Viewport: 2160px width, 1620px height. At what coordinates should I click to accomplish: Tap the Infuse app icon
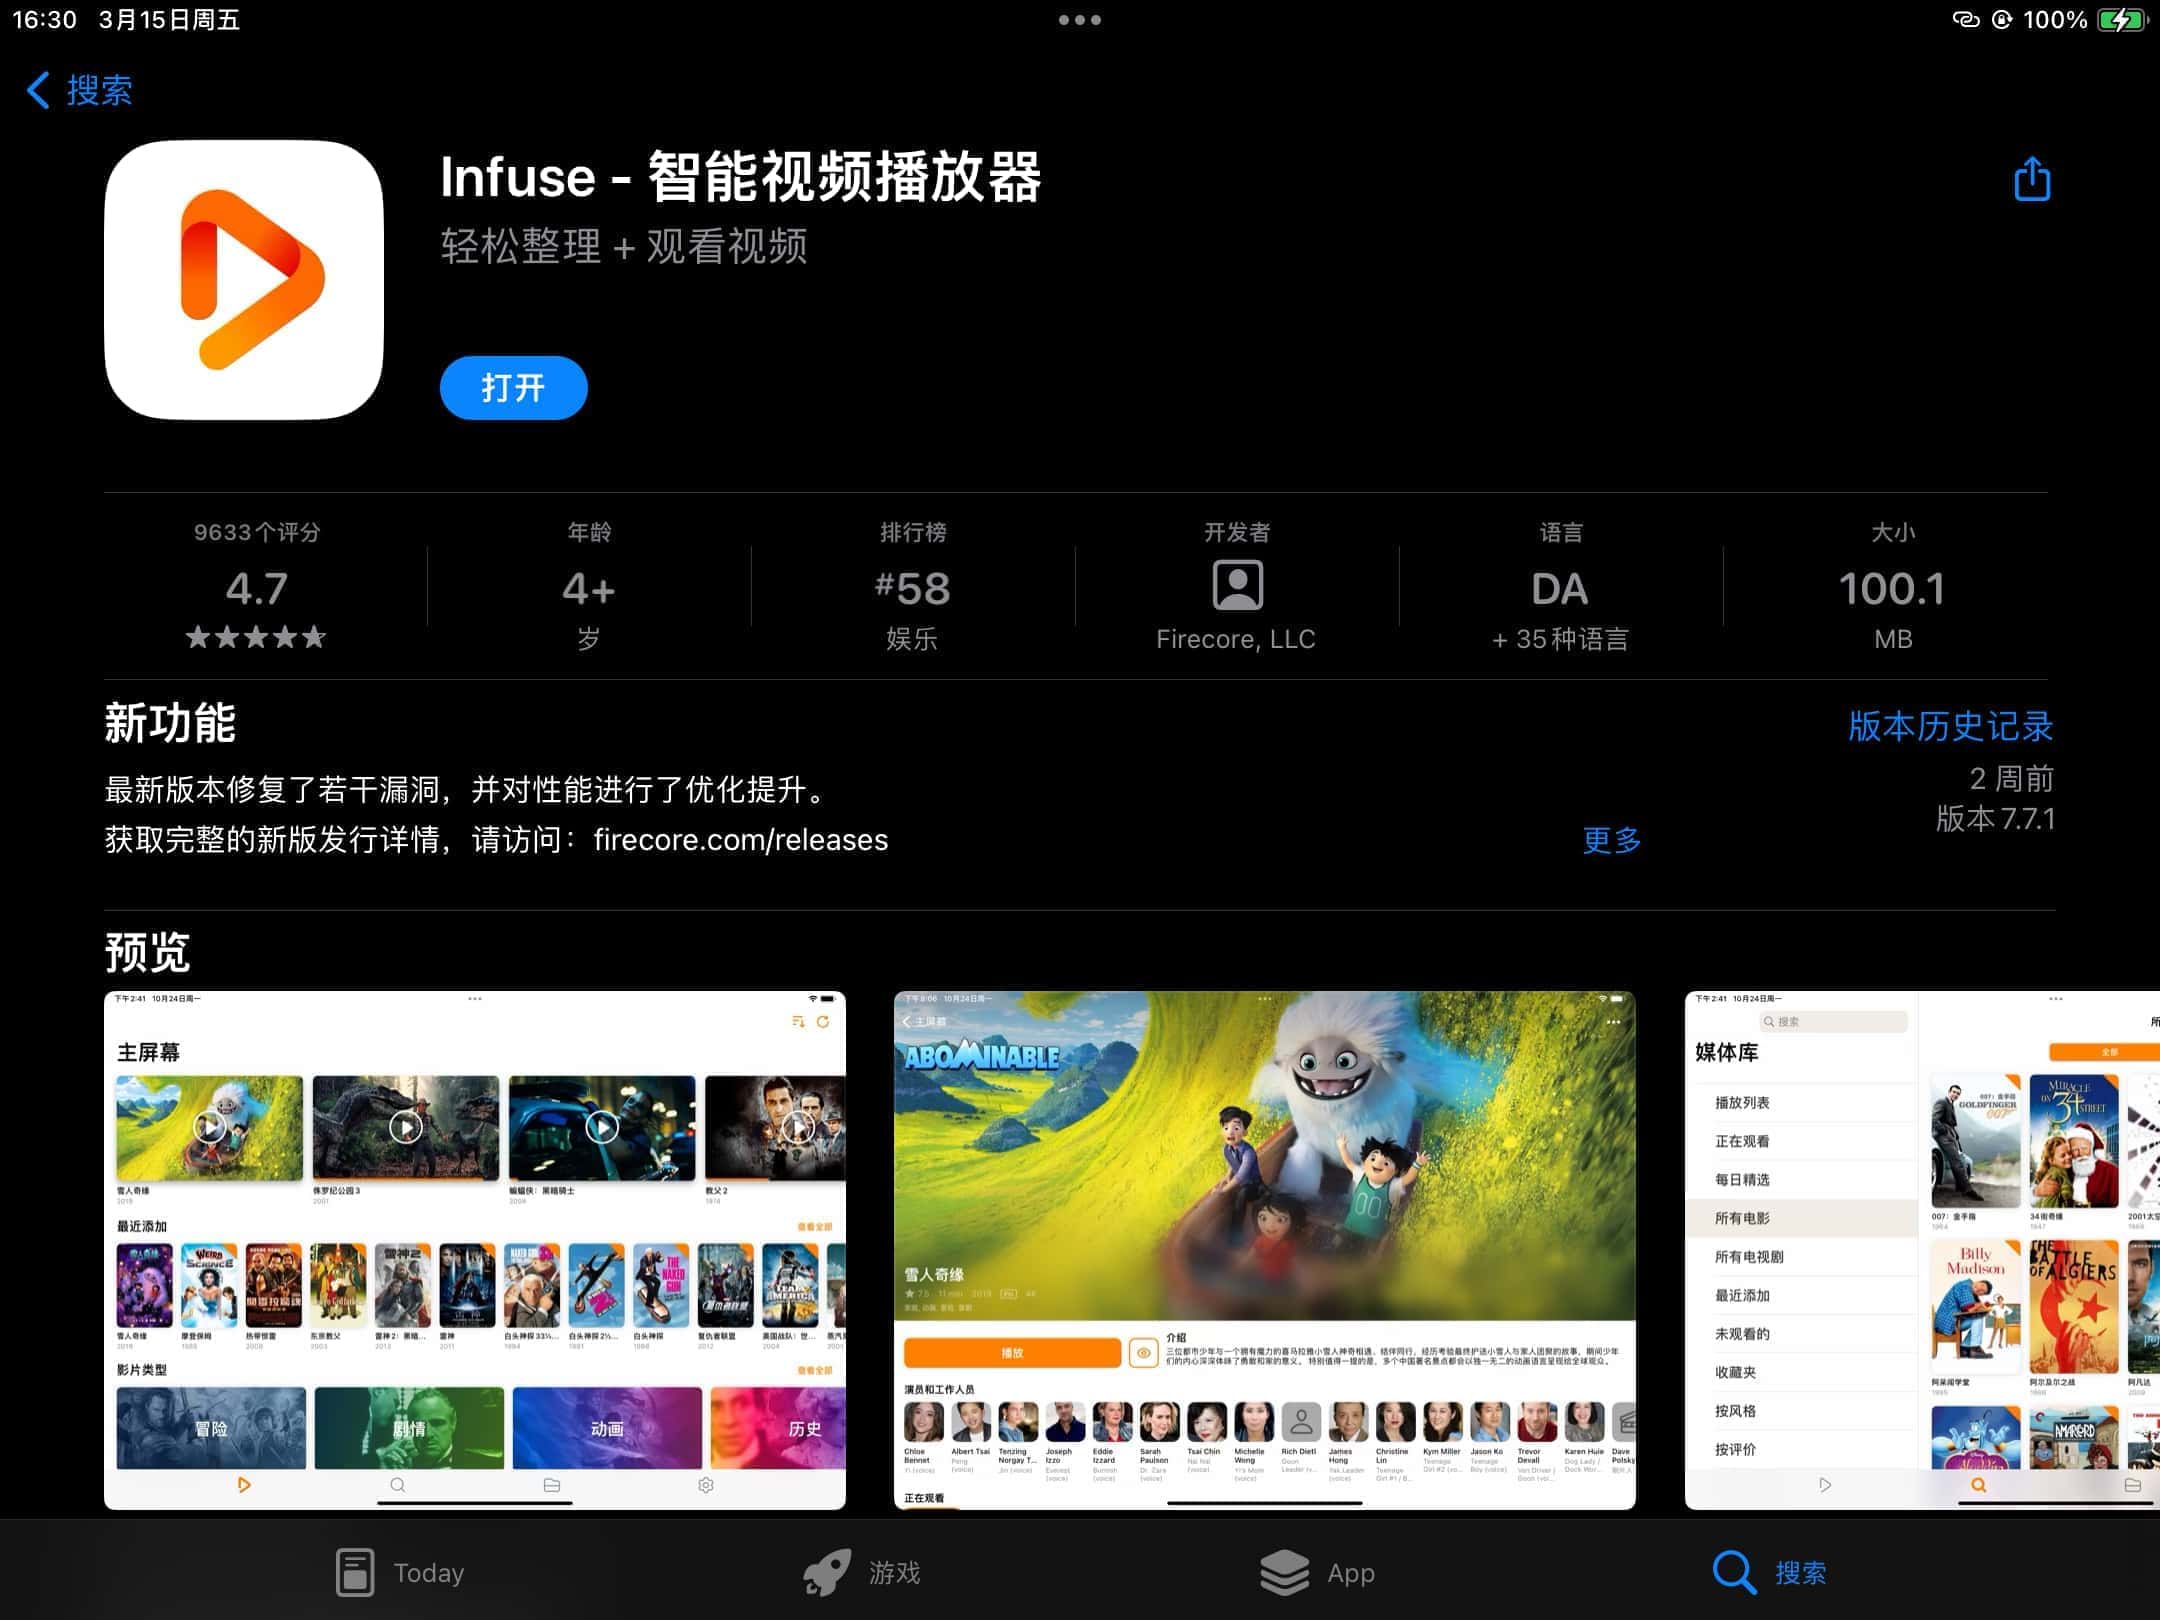coord(244,280)
